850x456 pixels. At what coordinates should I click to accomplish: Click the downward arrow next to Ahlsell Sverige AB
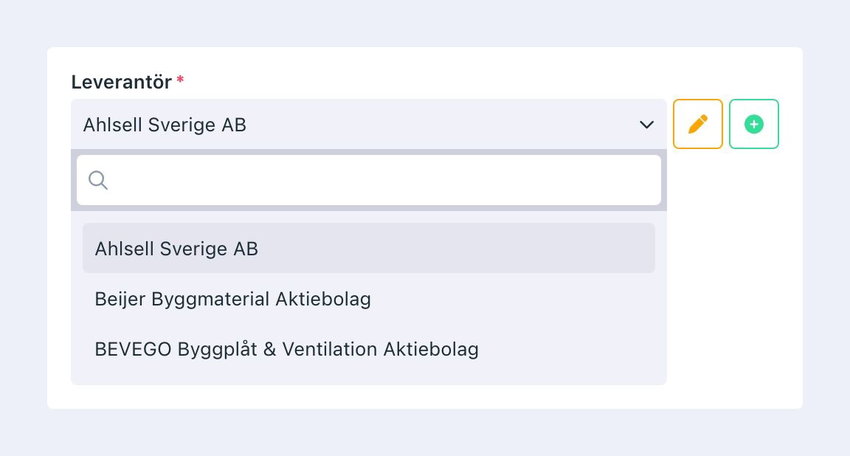click(646, 125)
